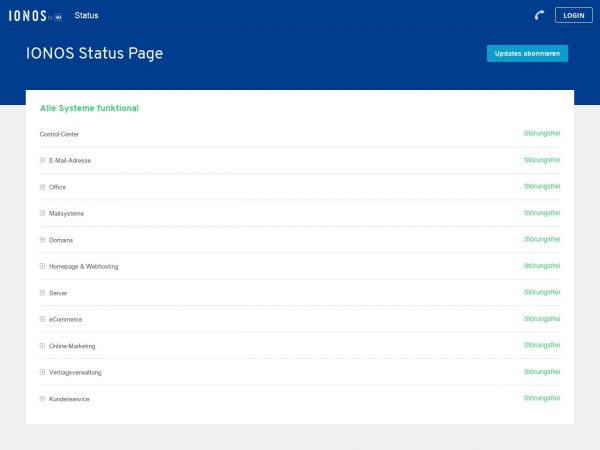Select the Control-Center row label
The height and width of the screenshot is (450, 600).
(59, 134)
